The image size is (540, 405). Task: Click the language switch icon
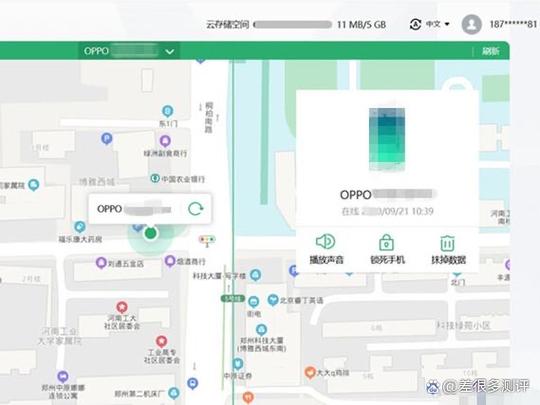(415, 24)
